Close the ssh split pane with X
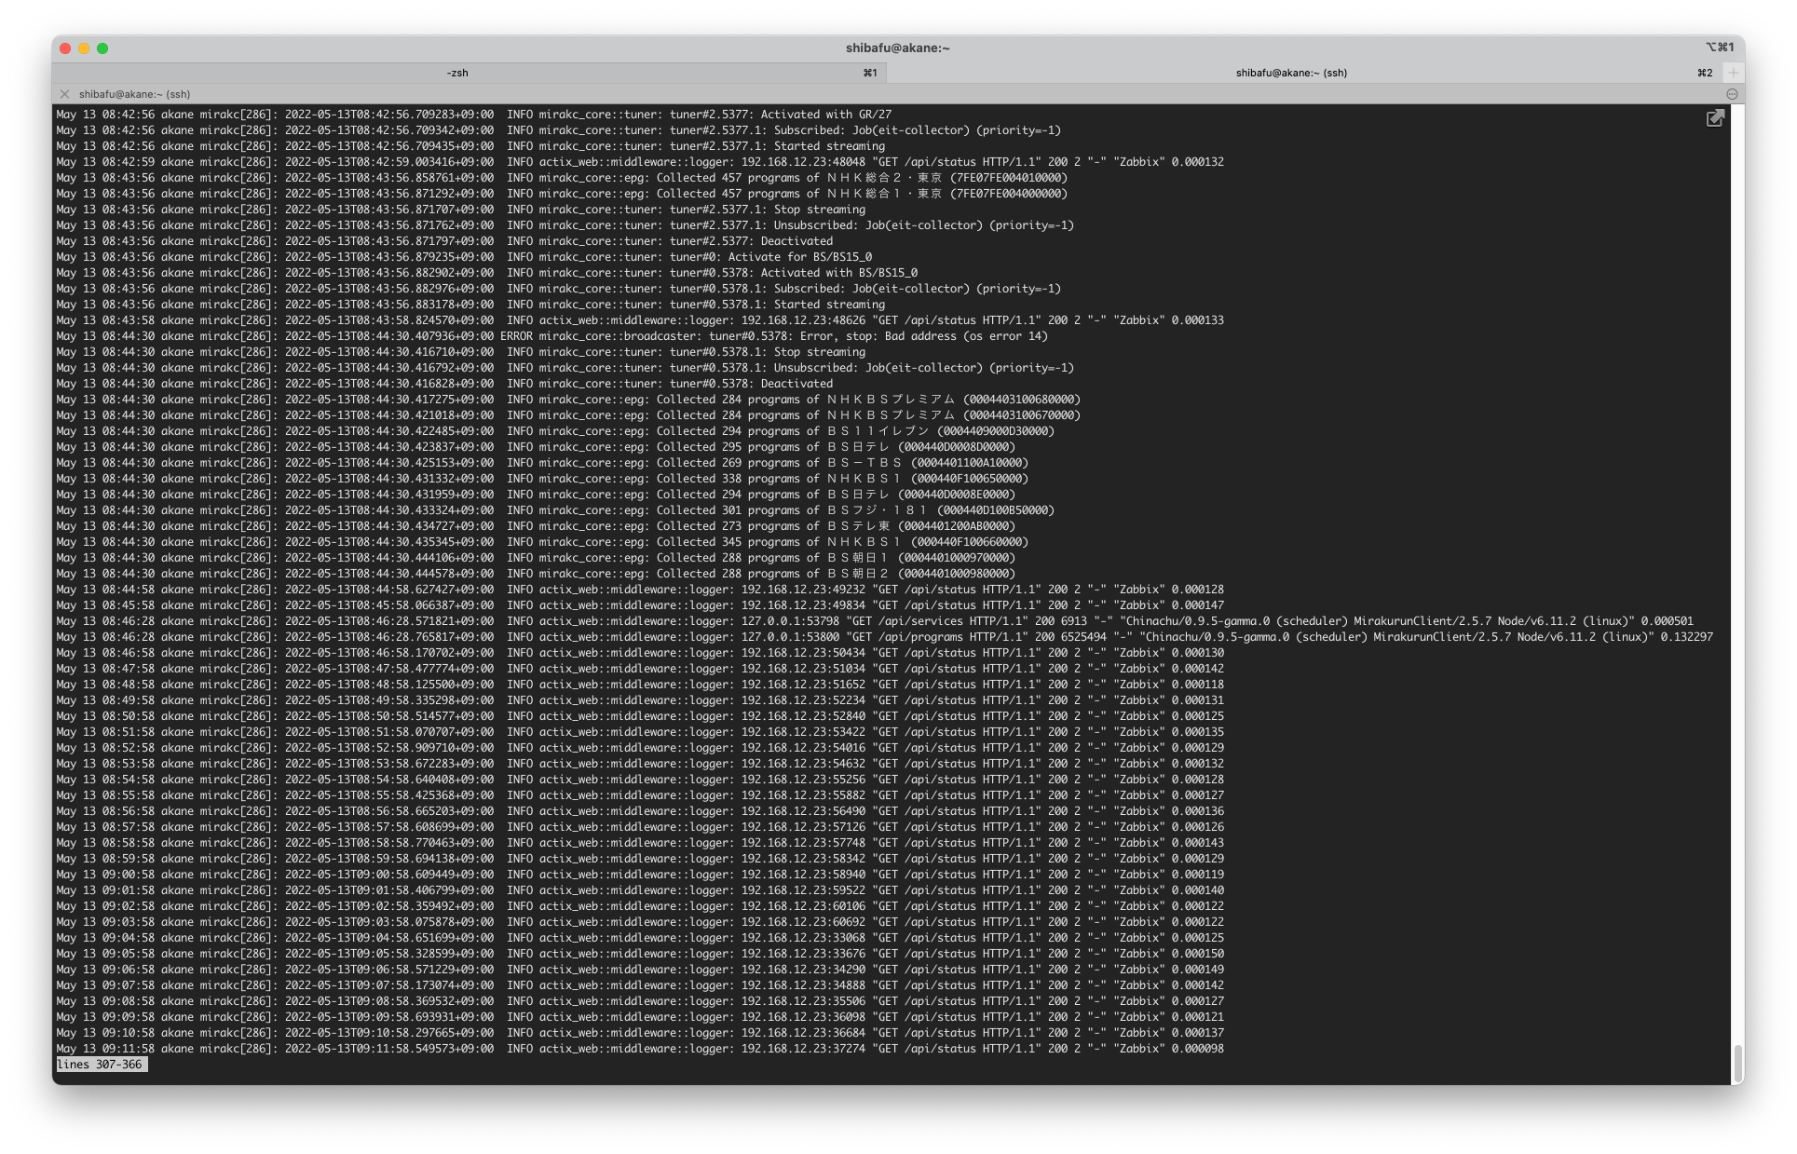The image size is (1797, 1154). pyautogui.click(x=65, y=94)
